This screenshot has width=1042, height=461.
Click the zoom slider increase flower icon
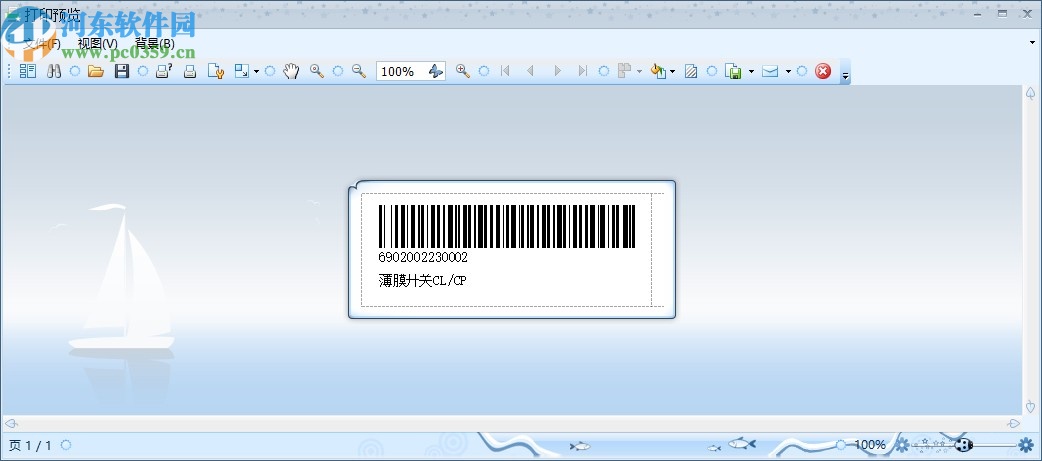point(1027,444)
